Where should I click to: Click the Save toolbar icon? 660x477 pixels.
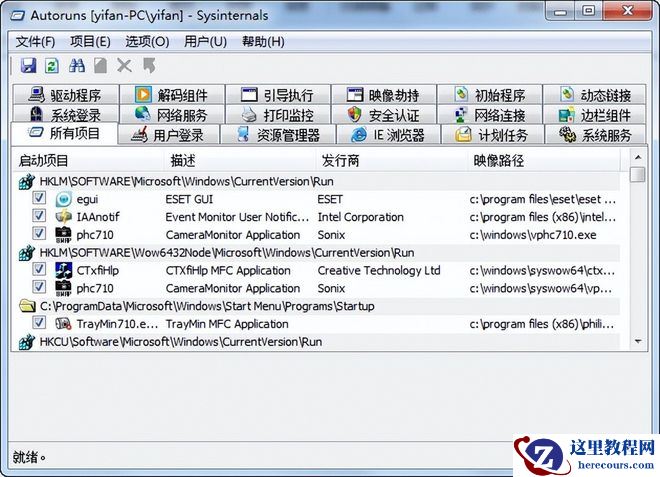tap(28, 66)
